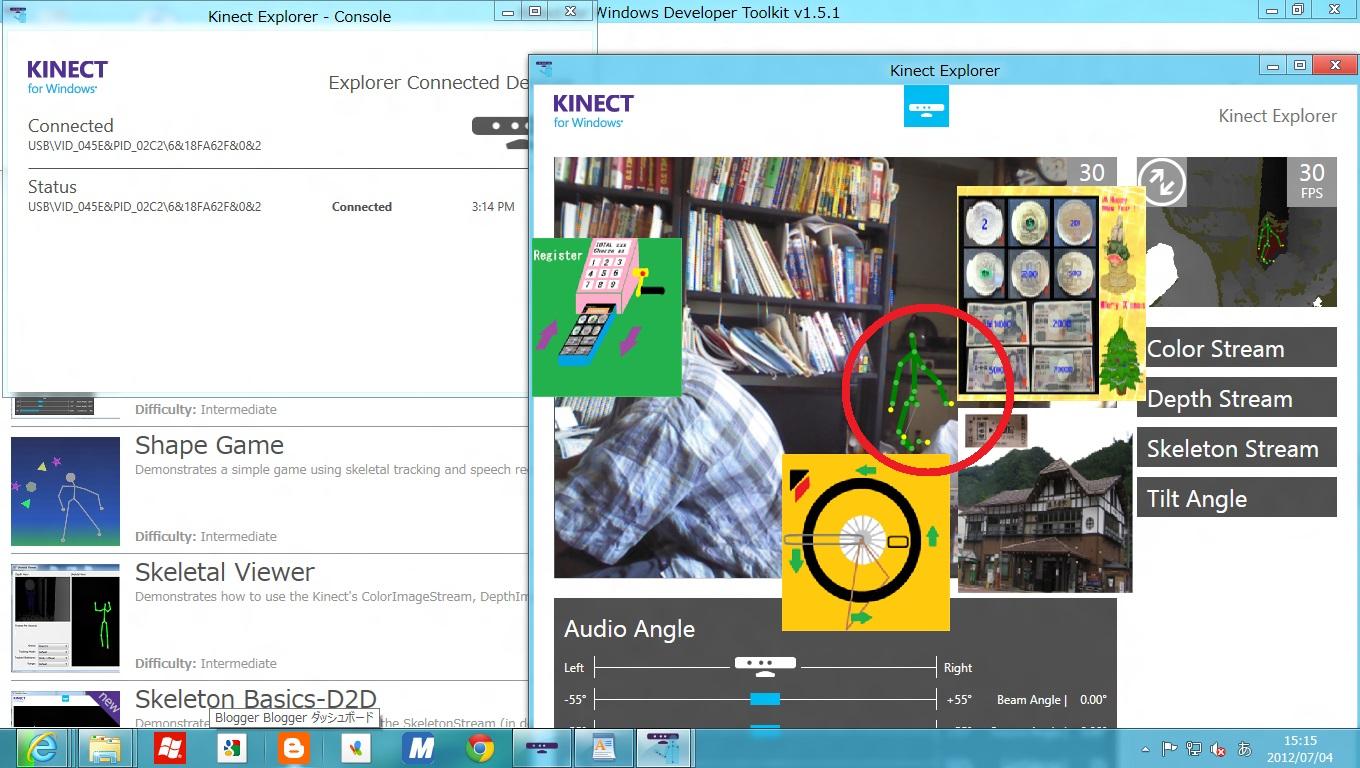The height and width of the screenshot is (768, 1360).
Task: Open the Skeleton Basics-D2D sample title
Action: click(255, 698)
